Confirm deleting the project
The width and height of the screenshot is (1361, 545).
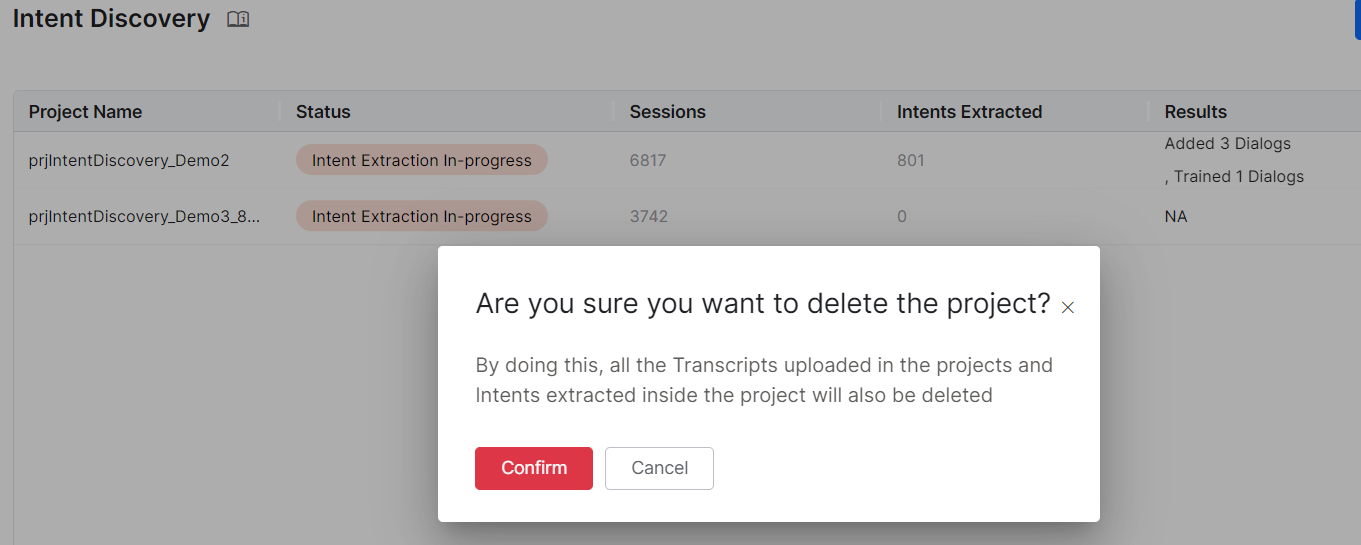534,468
